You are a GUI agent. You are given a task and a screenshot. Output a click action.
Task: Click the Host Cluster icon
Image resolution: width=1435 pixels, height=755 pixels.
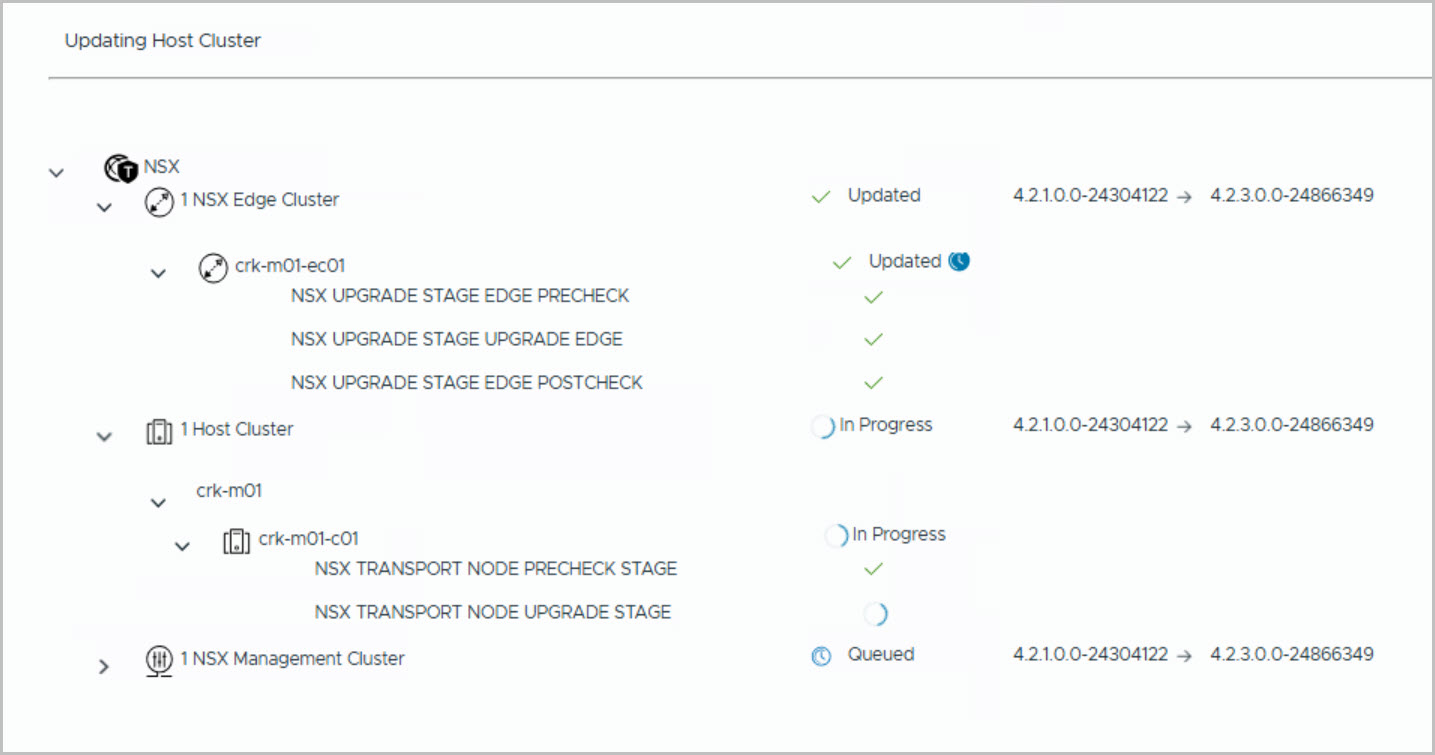coord(159,432)
